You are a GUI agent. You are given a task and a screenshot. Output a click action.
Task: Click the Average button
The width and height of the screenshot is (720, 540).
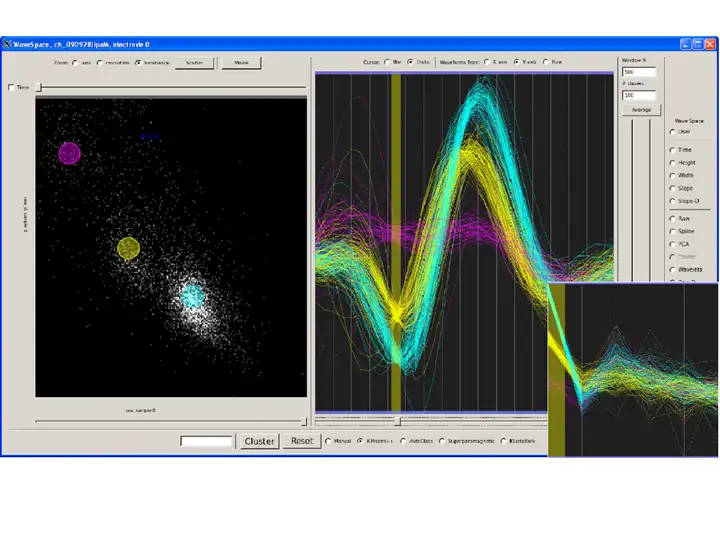[x=641, y=110]
